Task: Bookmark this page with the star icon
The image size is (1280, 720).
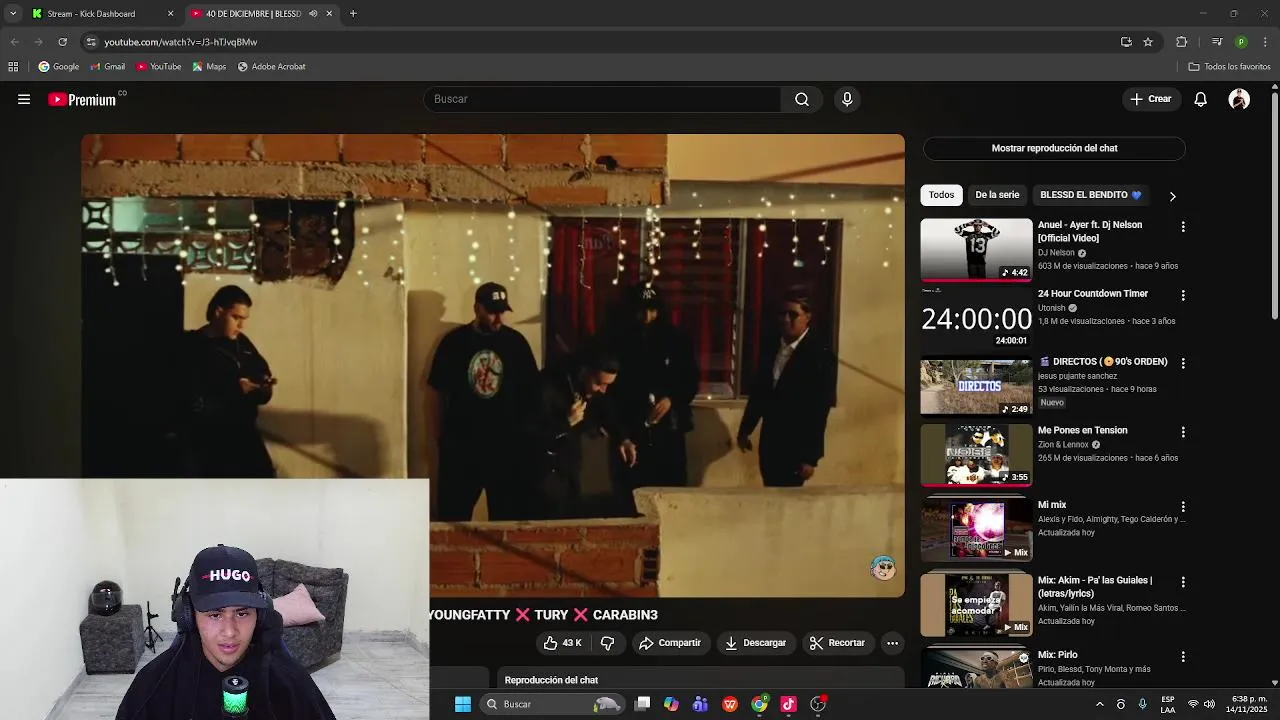Action: pos(1148,42)
